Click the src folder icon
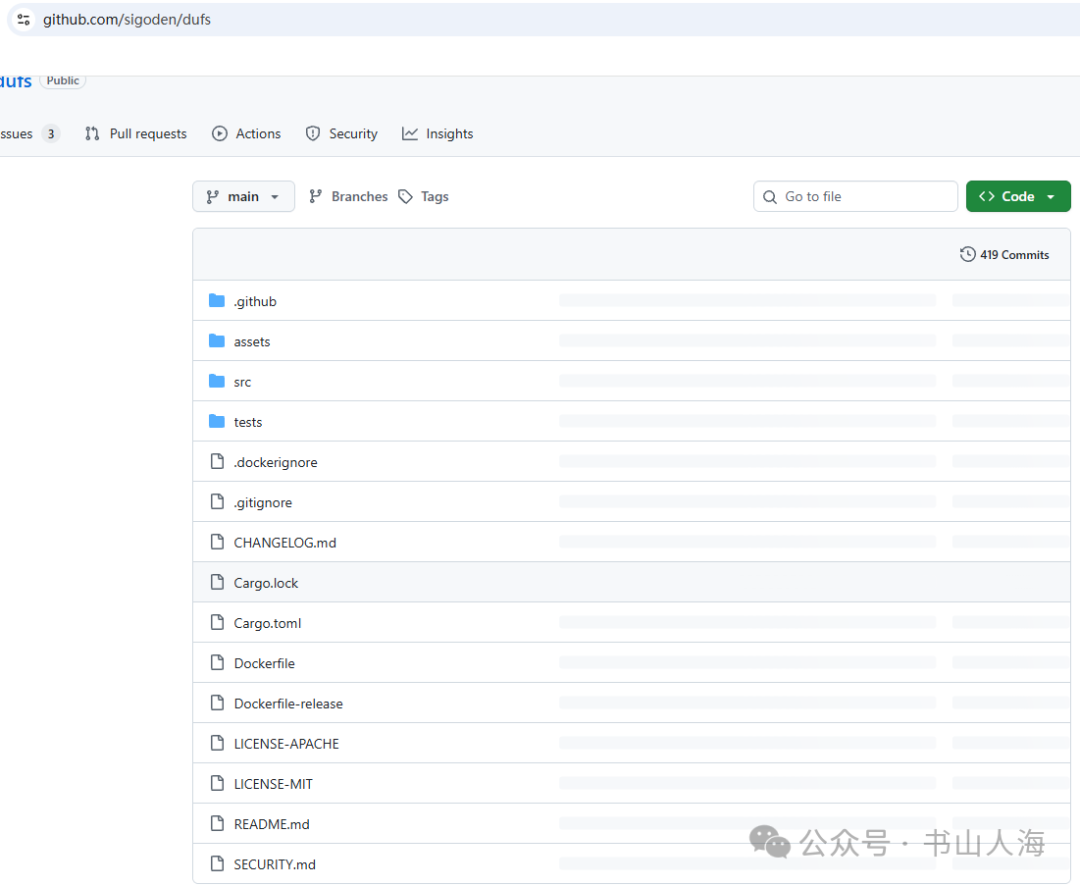The width and height of the screenshot is (1080, 886). click(217, 381)
